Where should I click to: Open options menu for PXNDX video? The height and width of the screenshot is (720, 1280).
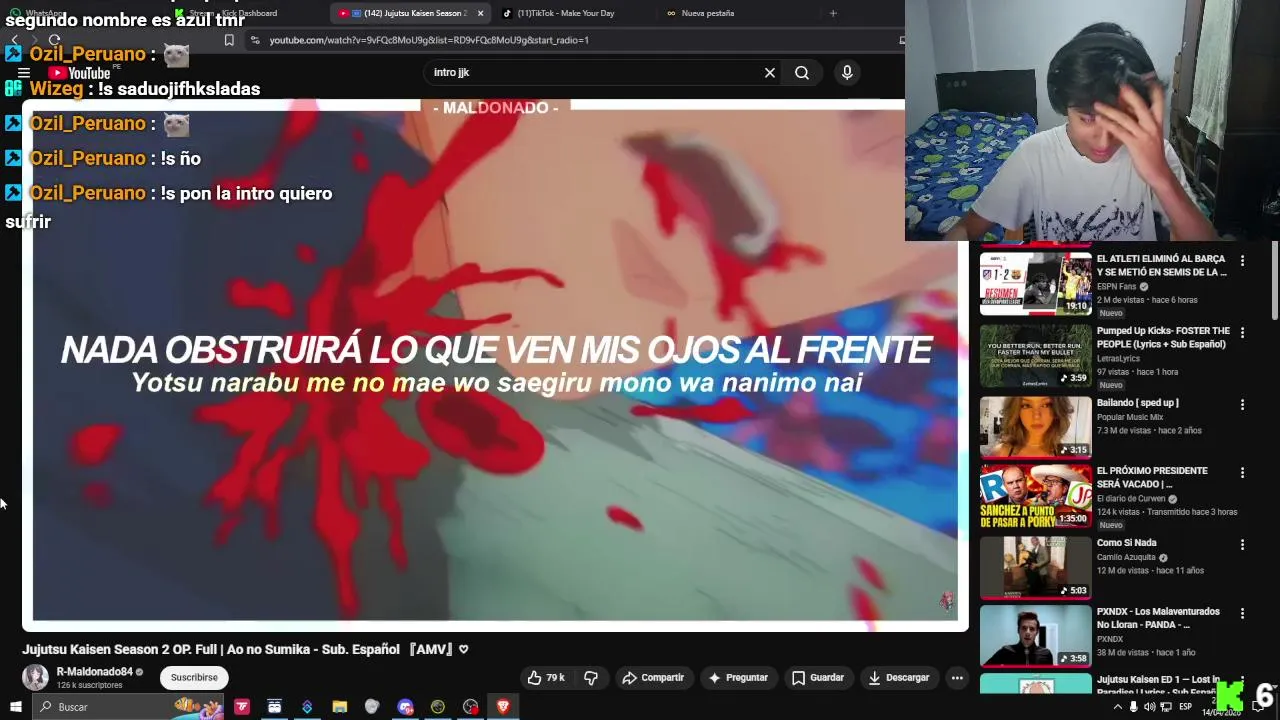tap(1242, 614)
